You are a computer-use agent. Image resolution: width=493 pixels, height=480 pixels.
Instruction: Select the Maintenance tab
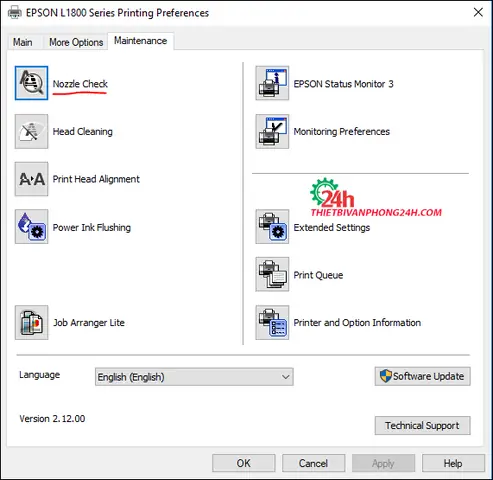click(140, 41)
